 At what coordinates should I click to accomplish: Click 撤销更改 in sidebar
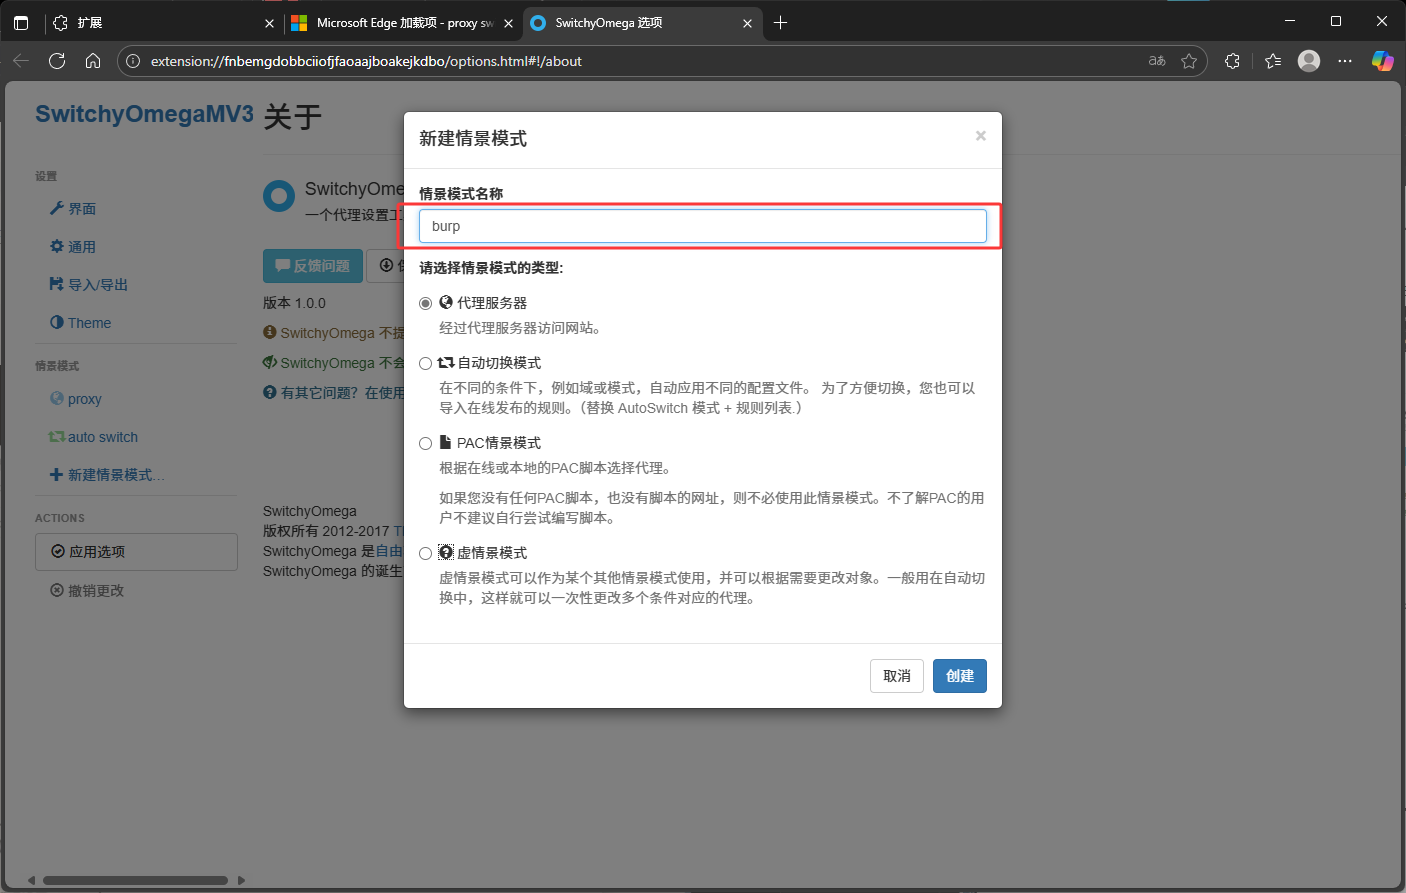coord(88,591)
